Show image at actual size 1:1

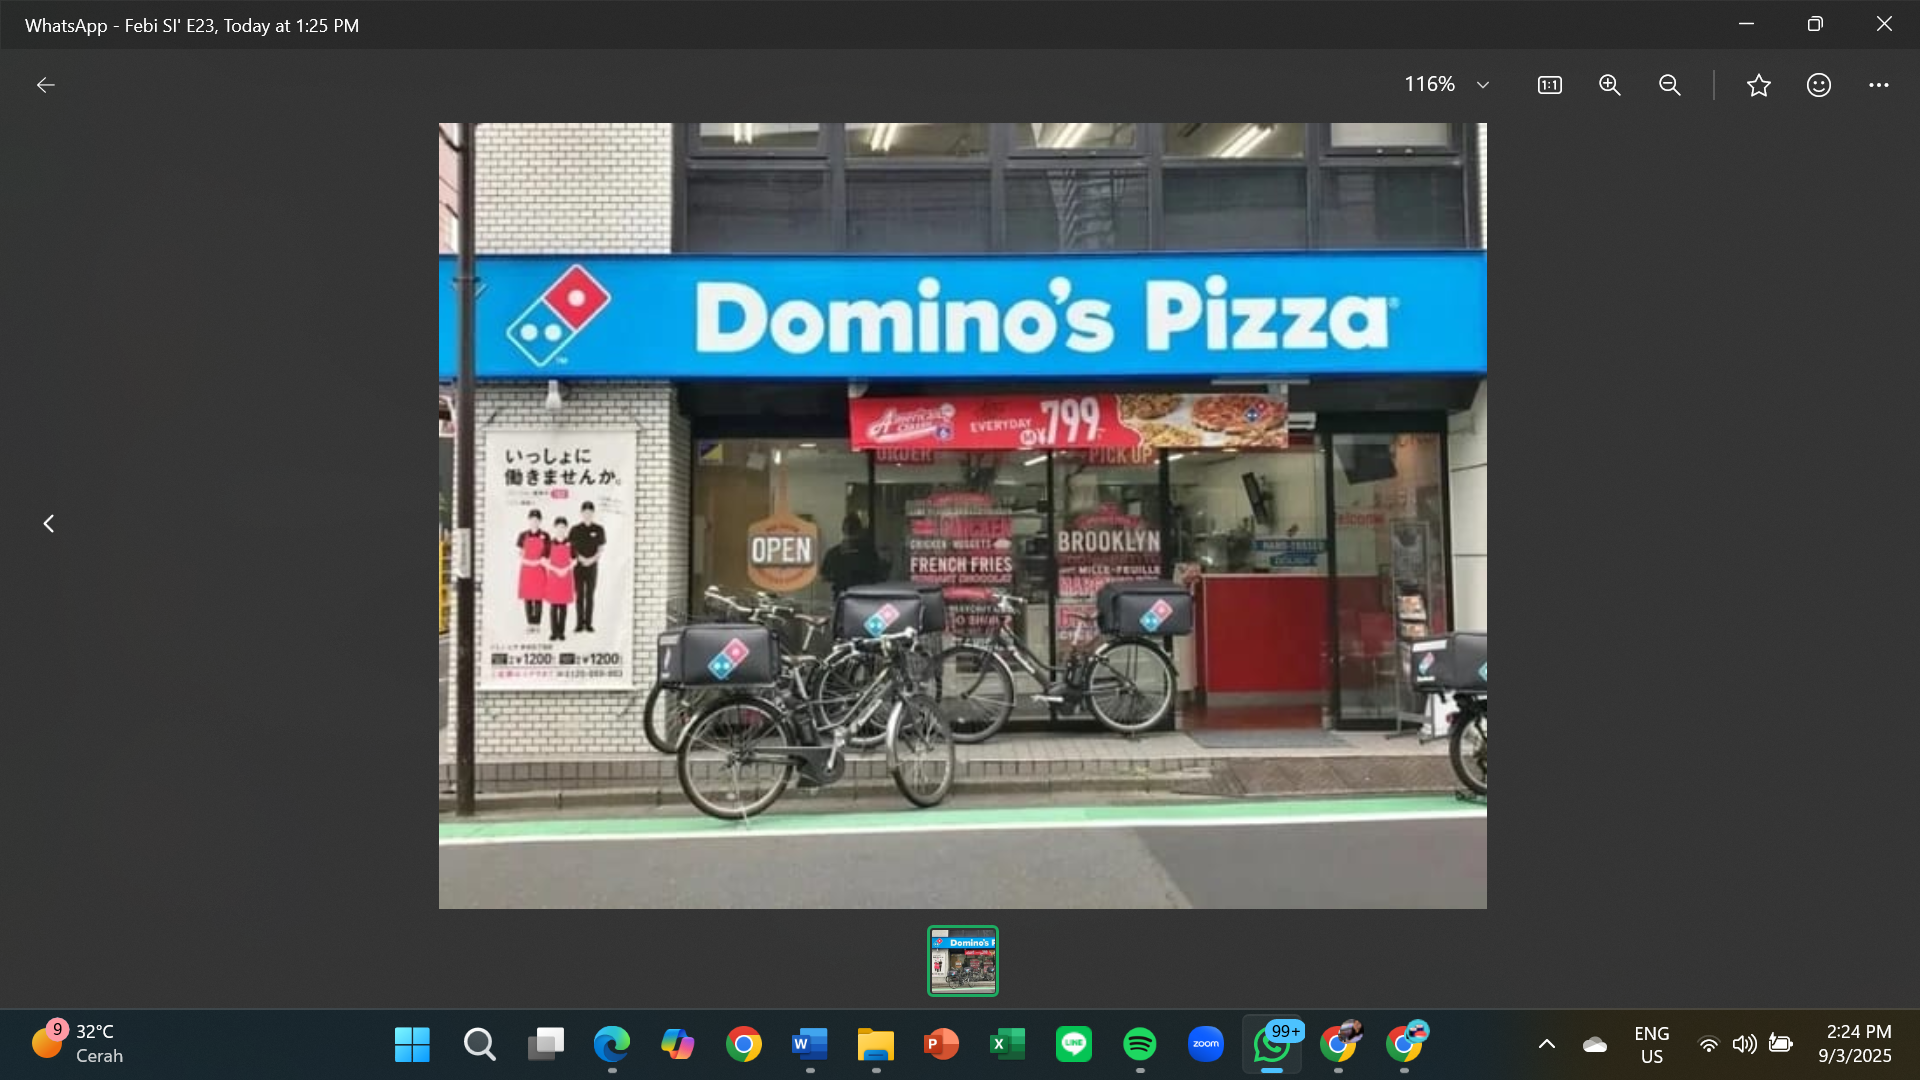coord(1549,85)
